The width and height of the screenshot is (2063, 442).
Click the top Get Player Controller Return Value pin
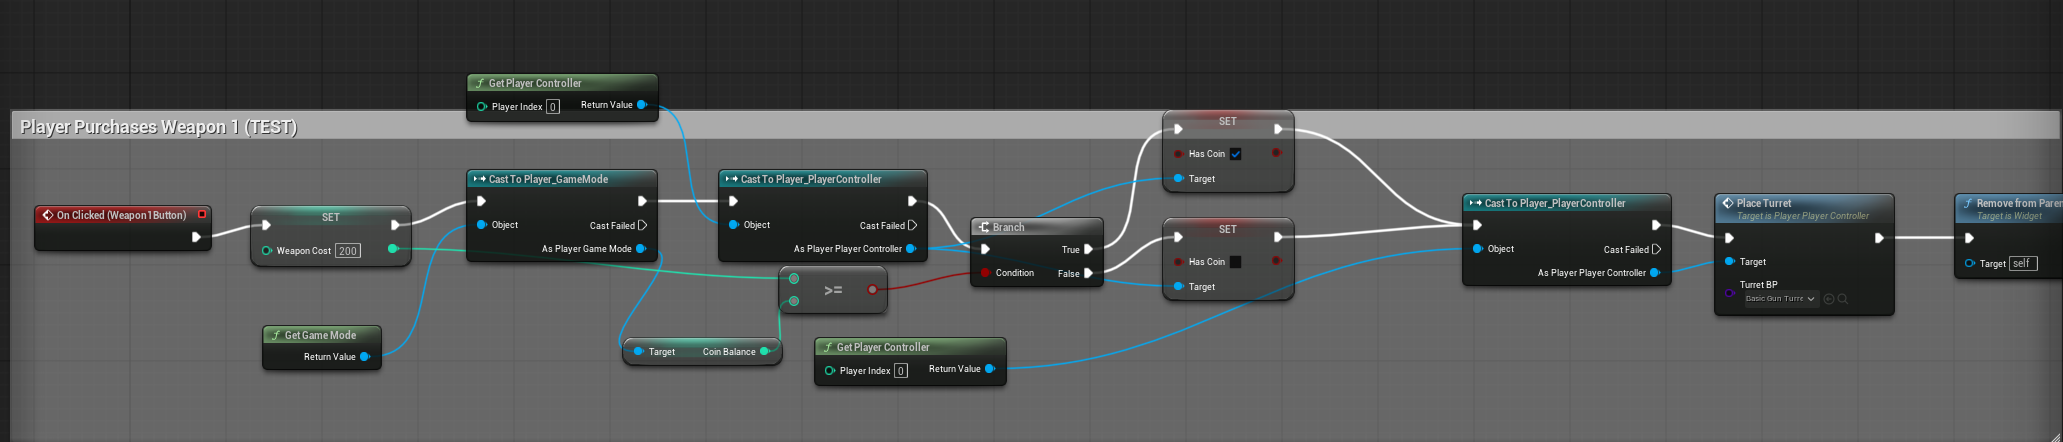click(x=642, y=104)
